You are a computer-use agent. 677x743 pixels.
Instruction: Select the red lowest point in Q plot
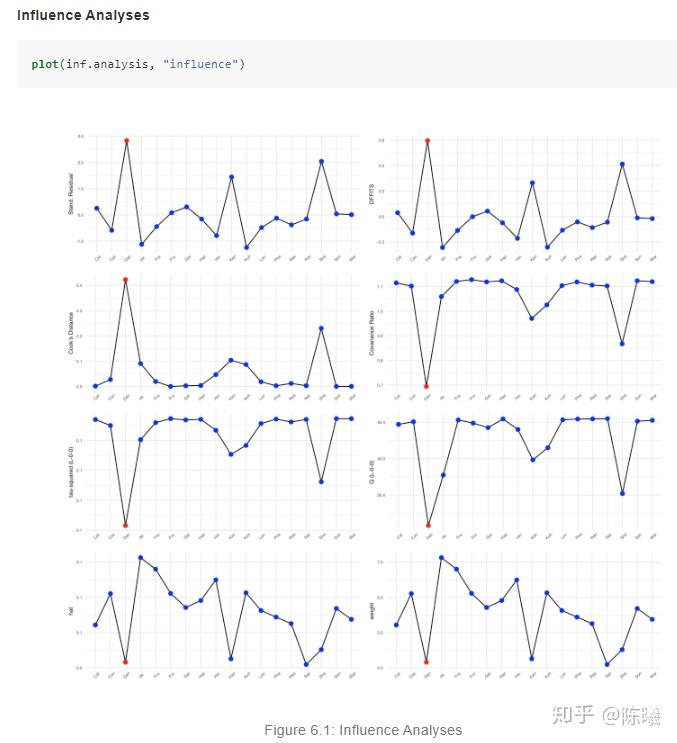(x=427, y=525)
